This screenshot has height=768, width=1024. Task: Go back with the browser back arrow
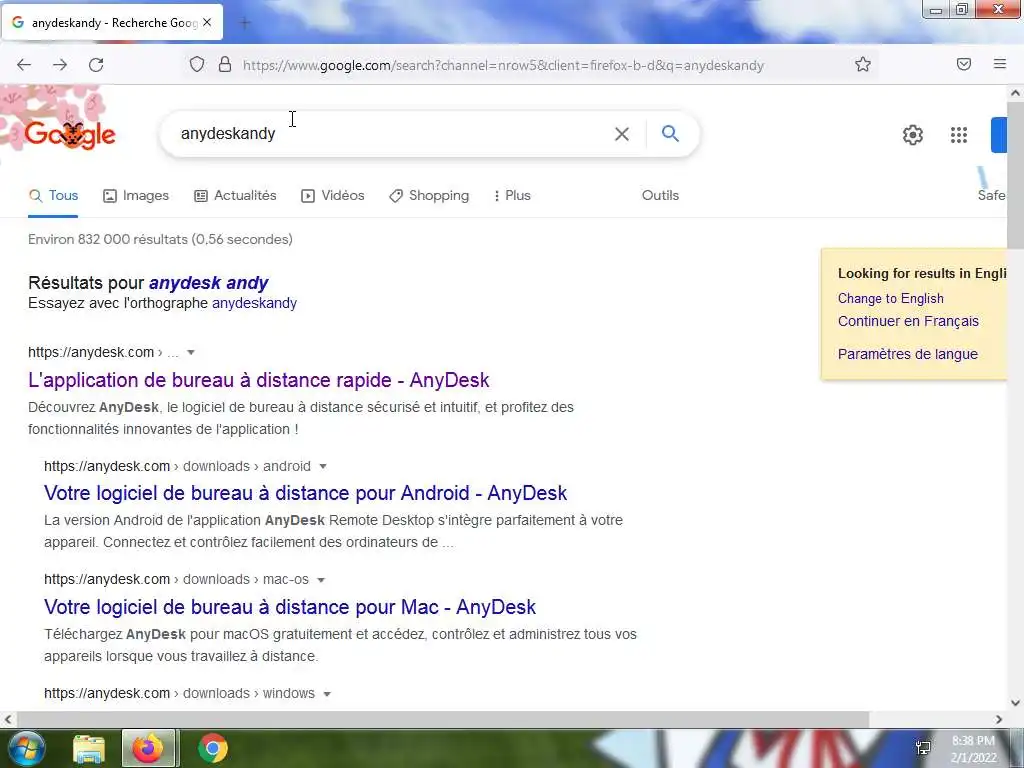tap(24, 65)
